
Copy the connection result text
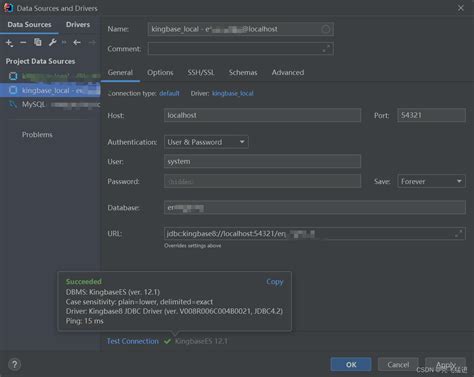click(x=274, y=282)
